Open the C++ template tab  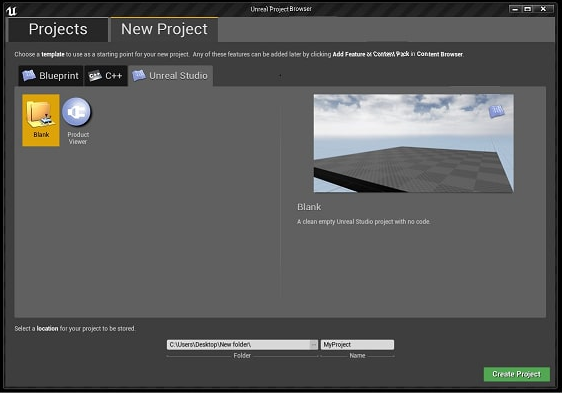point(106,76)
